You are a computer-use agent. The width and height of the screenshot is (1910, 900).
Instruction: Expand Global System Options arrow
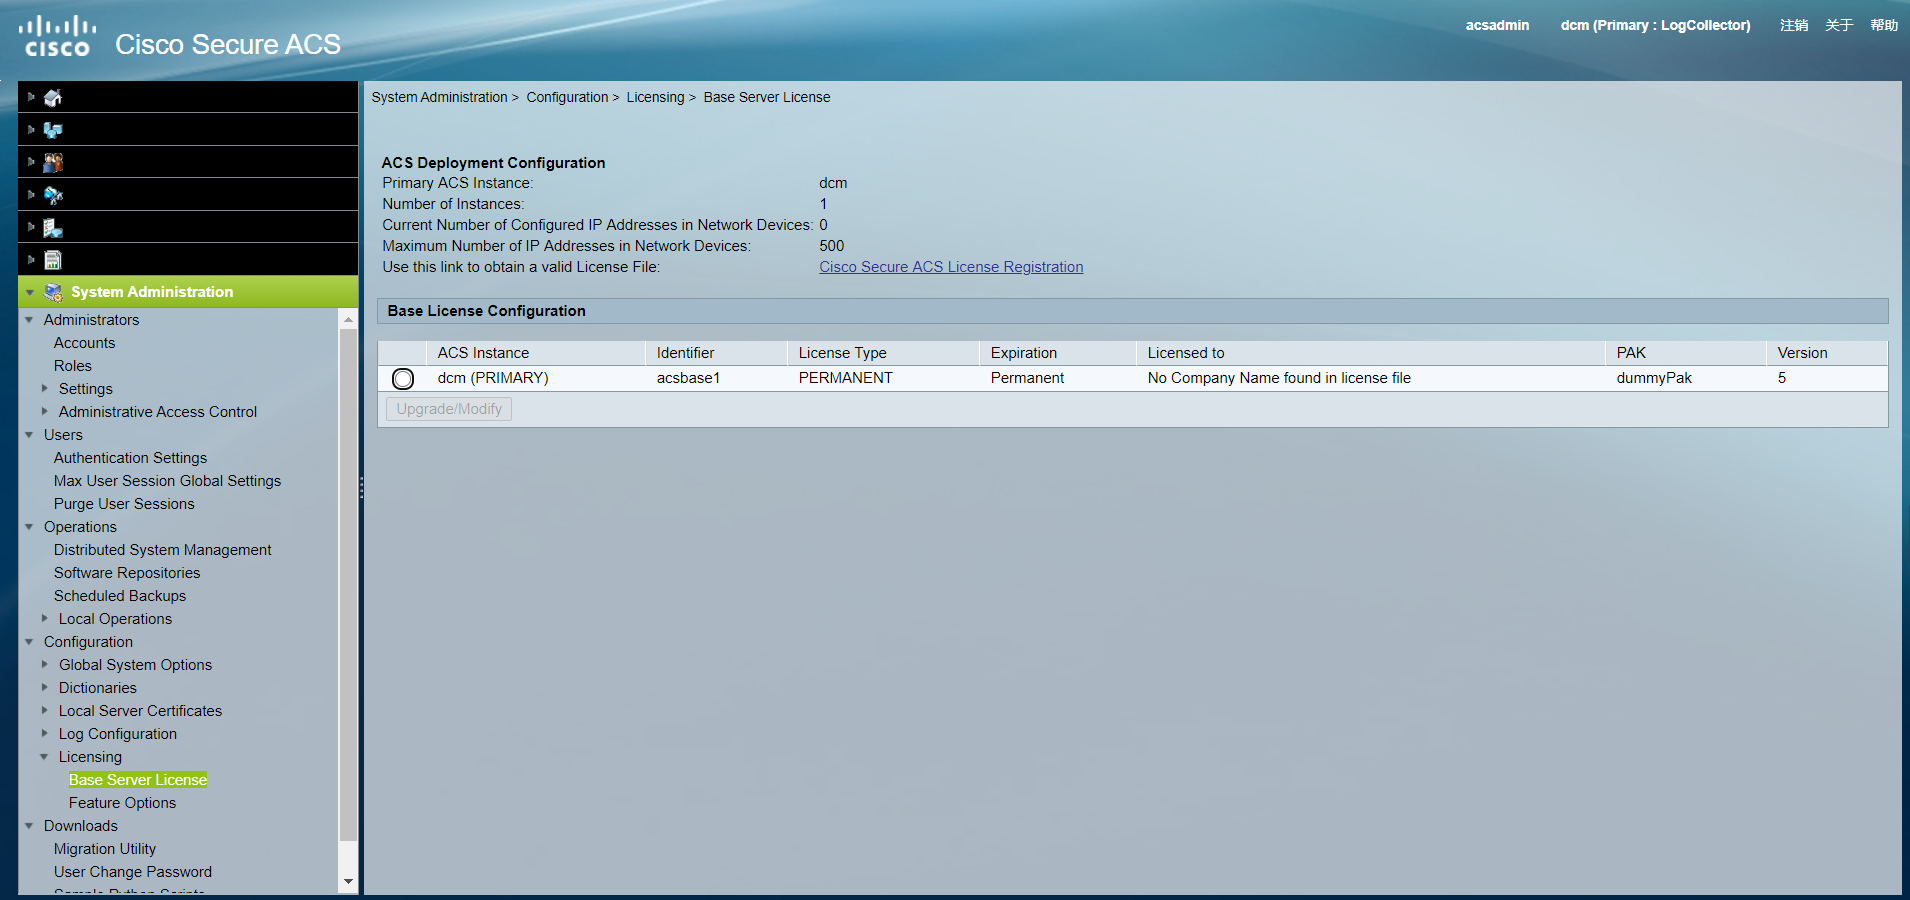[45, 664]
